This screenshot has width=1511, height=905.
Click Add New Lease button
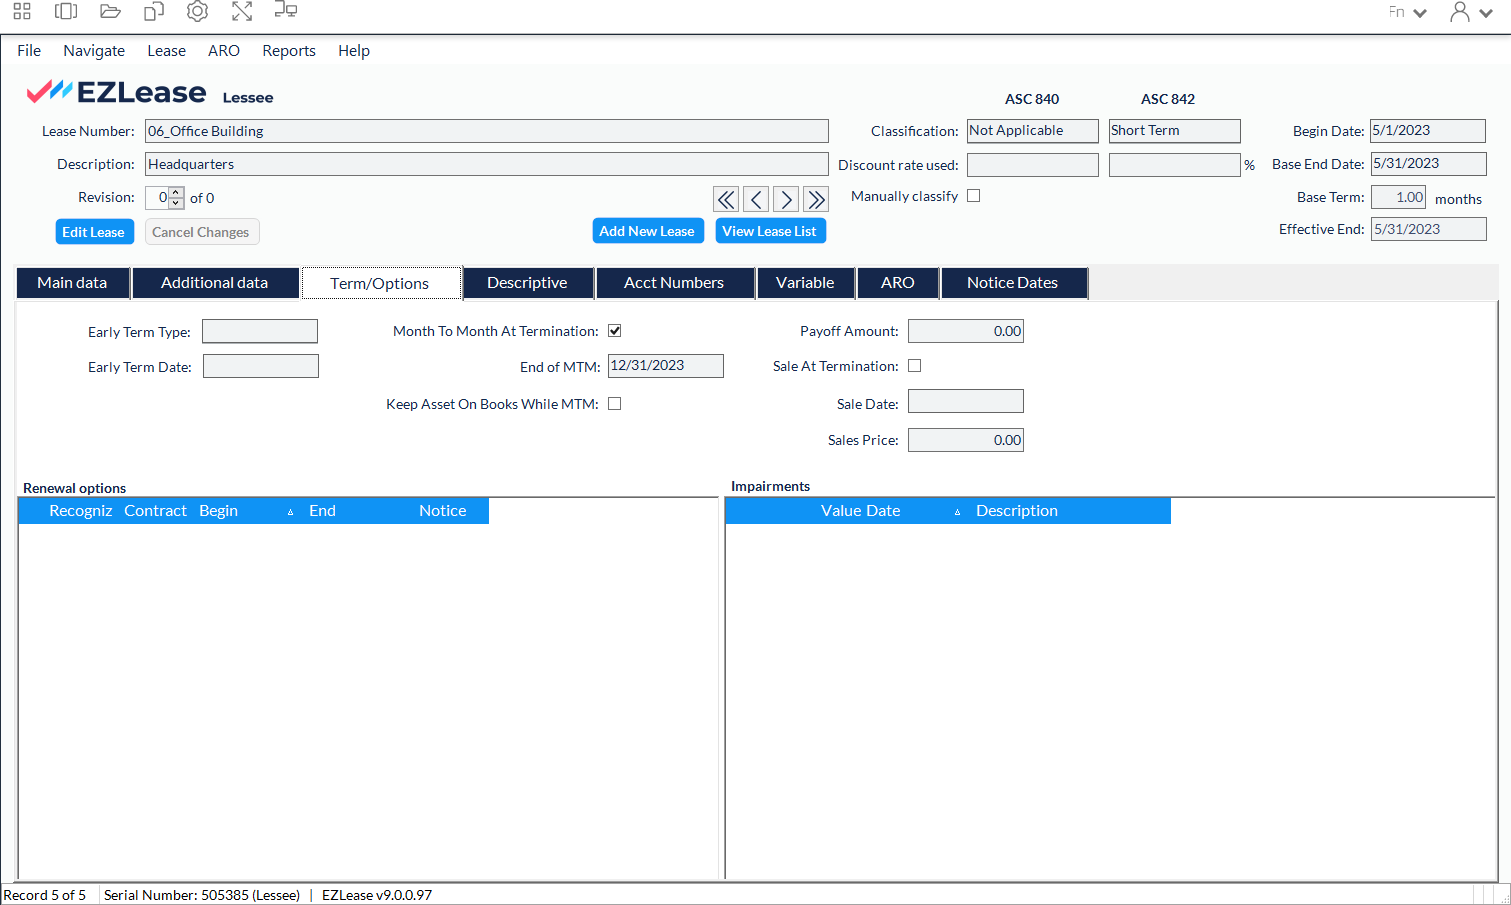pos(647,231)
